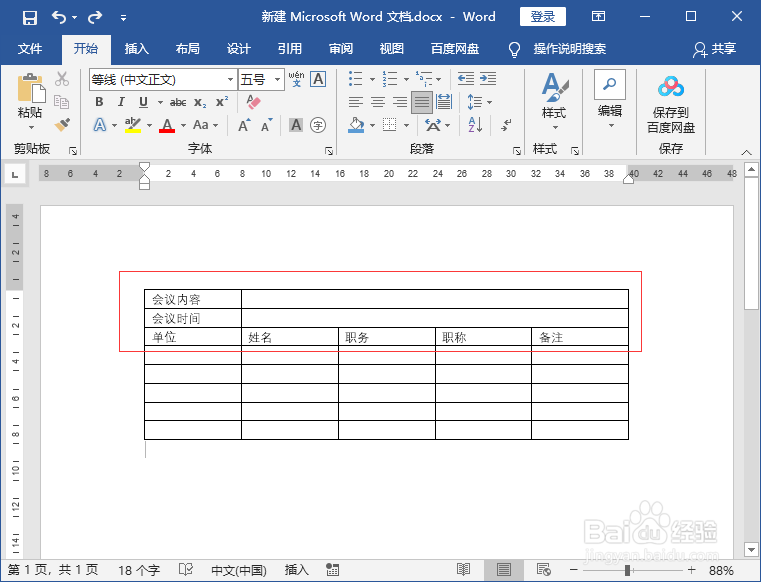Switch to the 设计 (Design) tab
Viewport: 761px width, 582px height.
pyautogui.click(x=238, y=49)
